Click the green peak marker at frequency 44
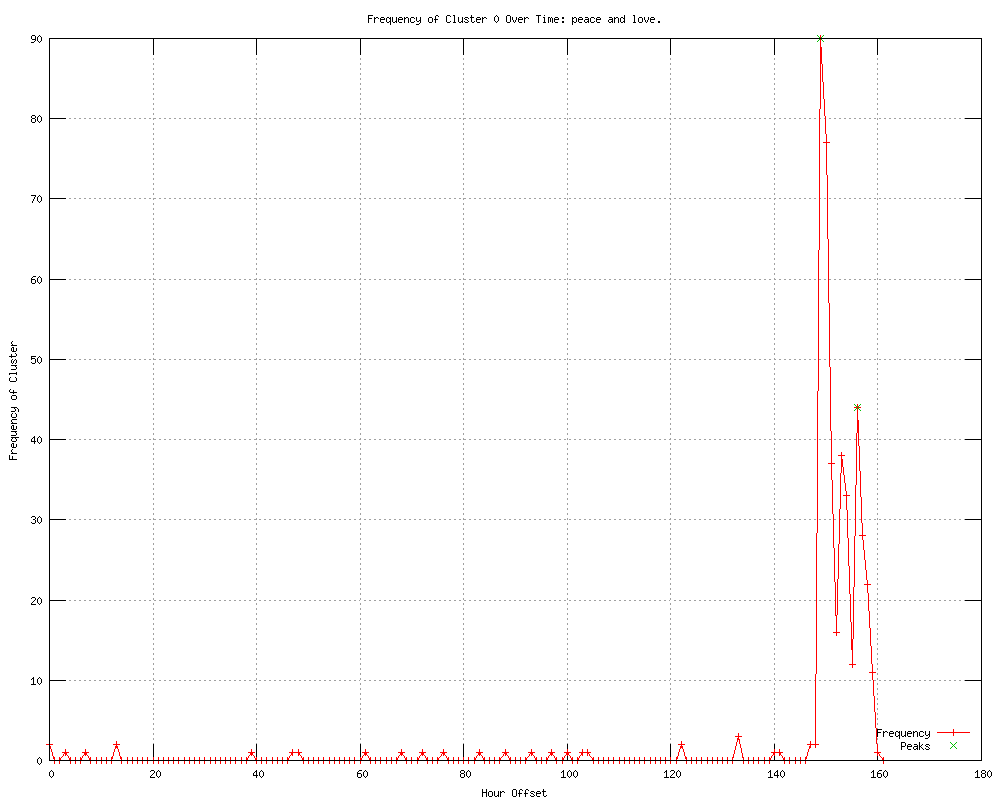Screen dimensions: 1000x800 857,407
